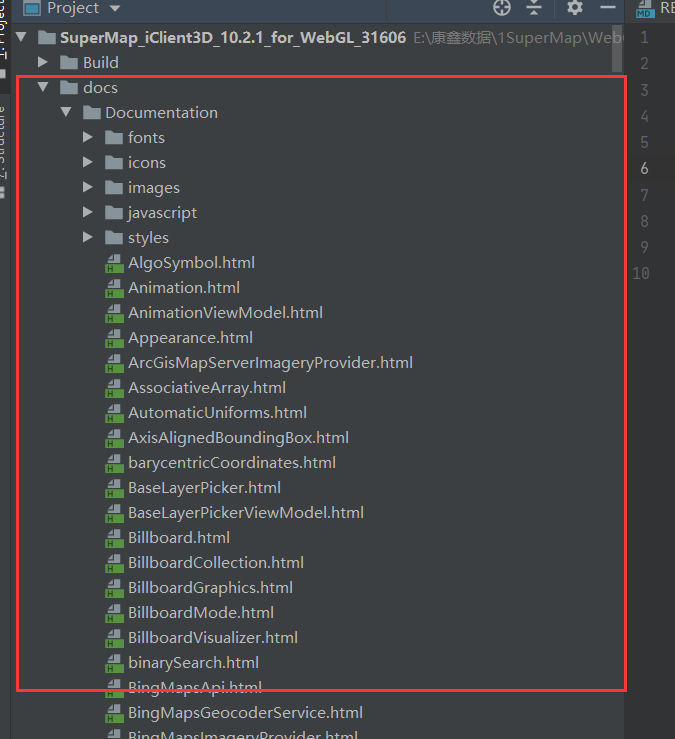Click line number 1 in editor gutter
The image size is (675, 739).
point(644,37)
